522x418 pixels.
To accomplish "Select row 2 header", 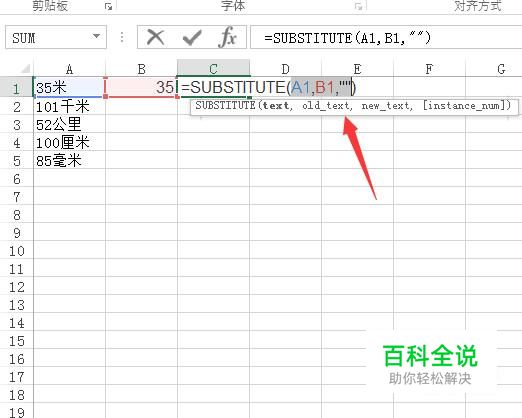I will coord(16,107).
